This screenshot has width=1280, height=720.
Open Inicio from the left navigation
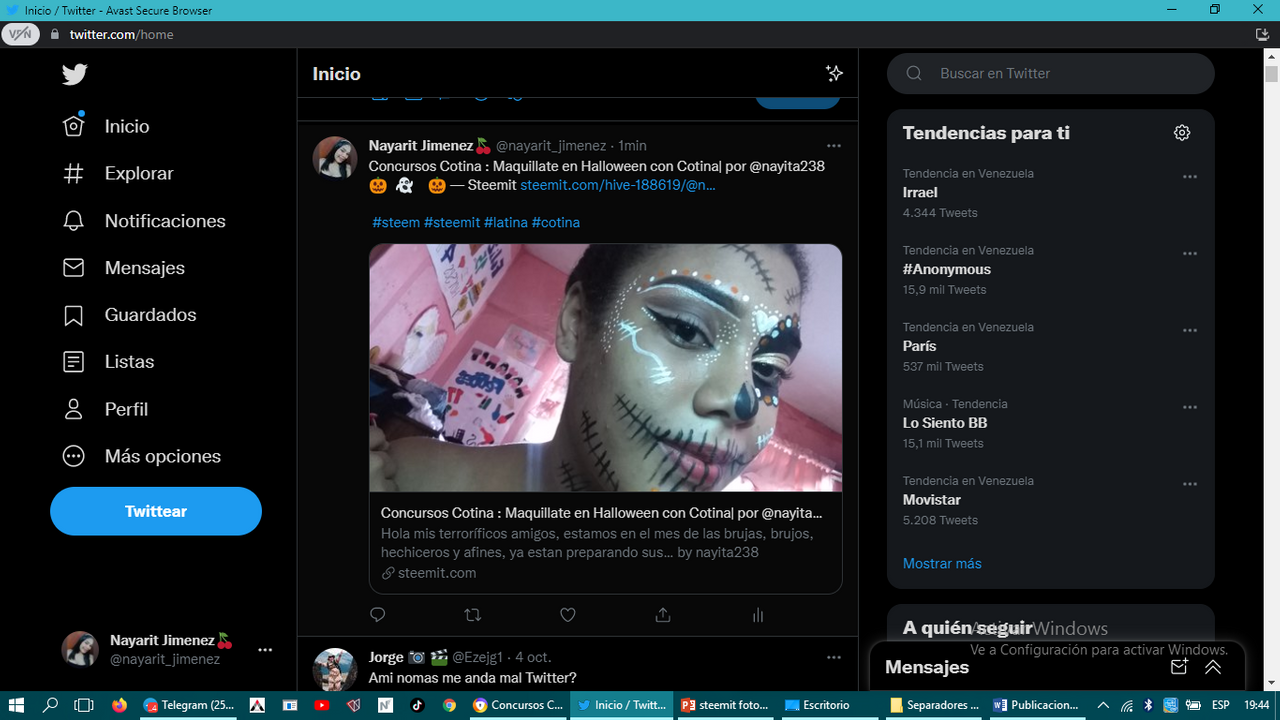[106, 126]
